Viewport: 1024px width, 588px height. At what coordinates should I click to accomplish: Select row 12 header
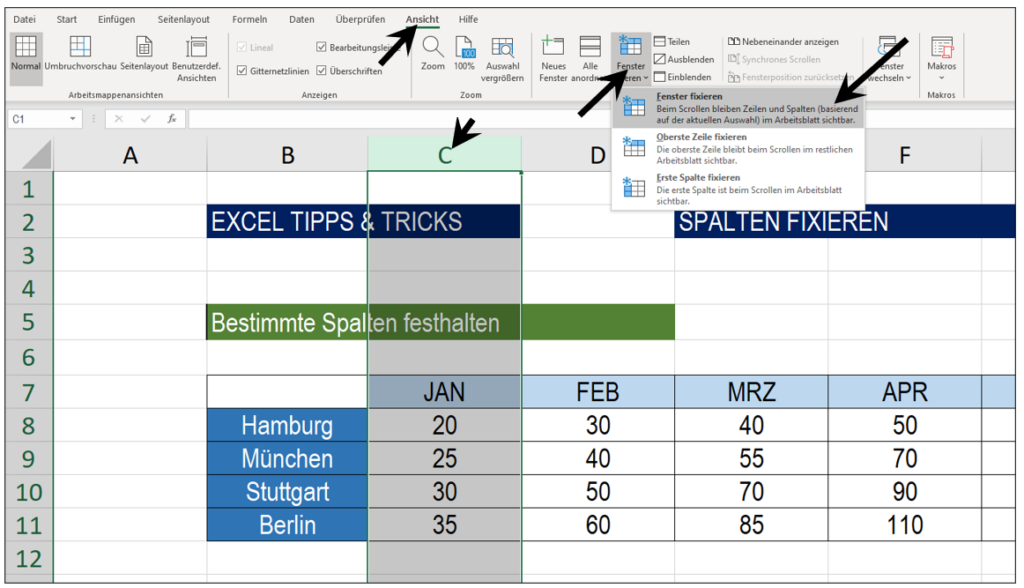pos(29,559)
